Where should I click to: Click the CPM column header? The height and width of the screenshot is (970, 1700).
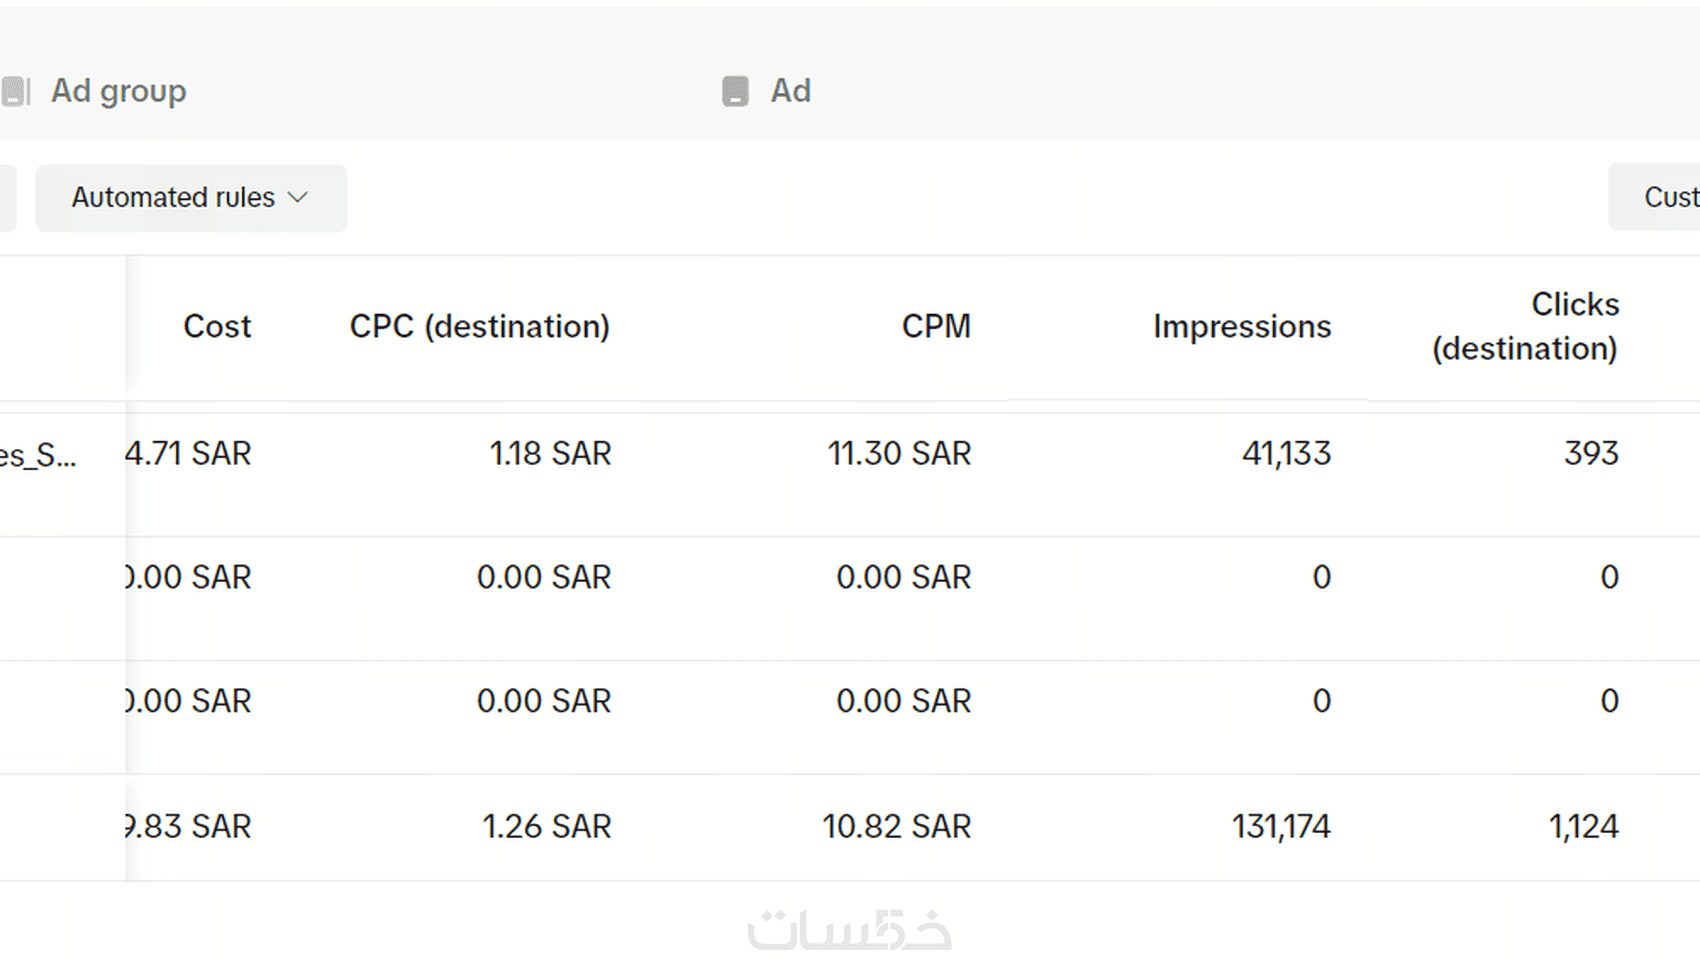tap(936, 327)
